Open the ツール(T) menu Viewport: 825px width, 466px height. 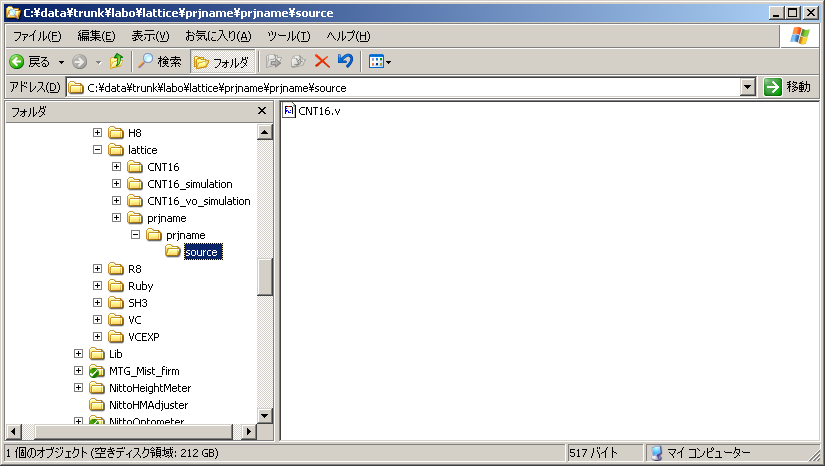[288, 36]
